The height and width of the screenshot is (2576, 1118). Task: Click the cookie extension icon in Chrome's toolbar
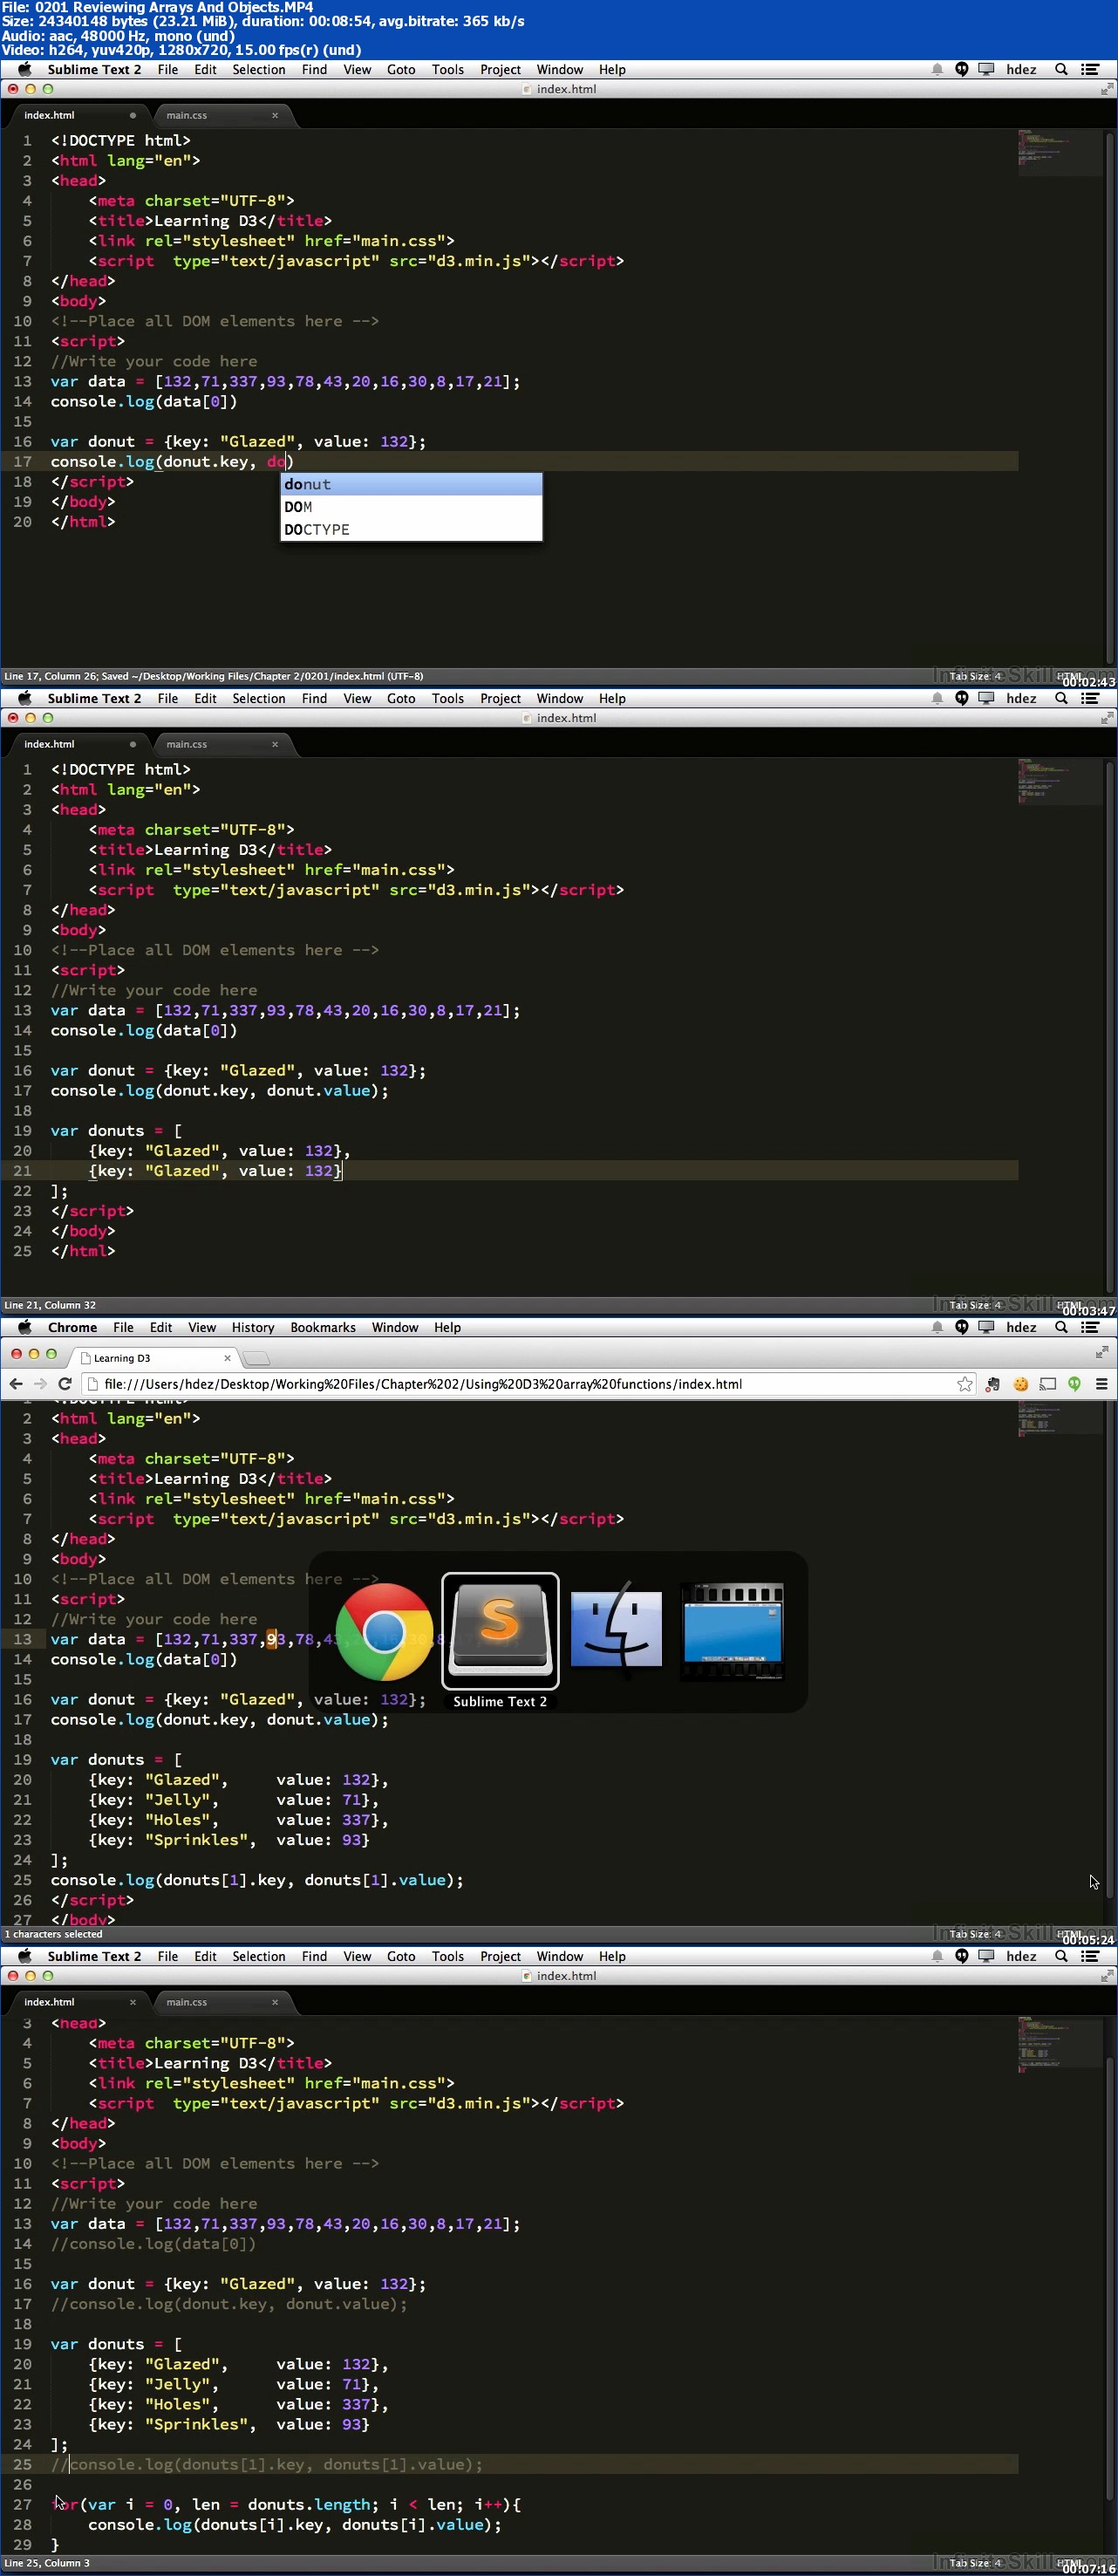point(1021,1384)
